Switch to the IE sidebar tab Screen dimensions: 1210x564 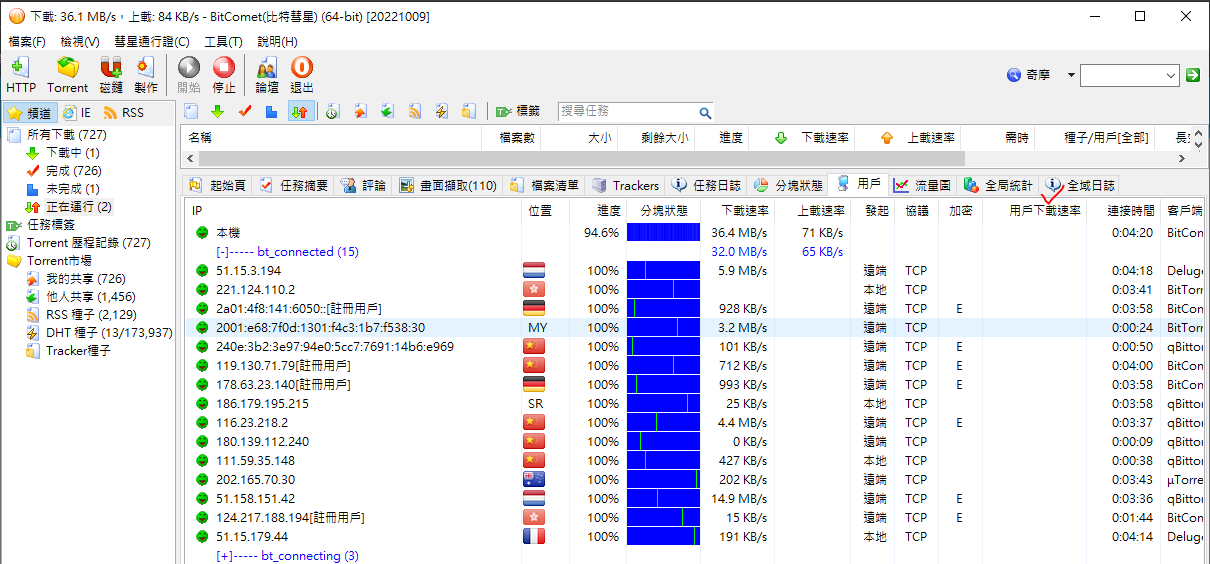[x=78, y=113]
